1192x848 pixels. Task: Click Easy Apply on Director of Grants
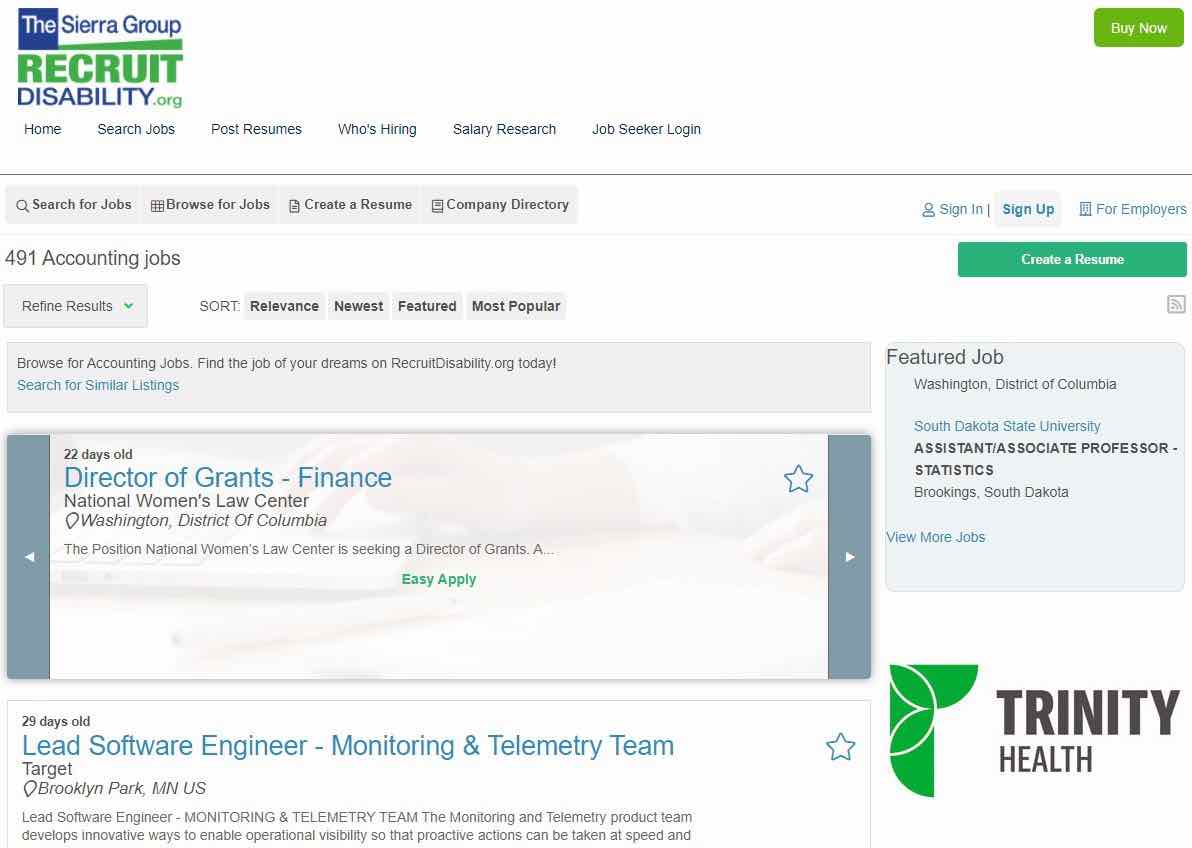coord(439,580)
